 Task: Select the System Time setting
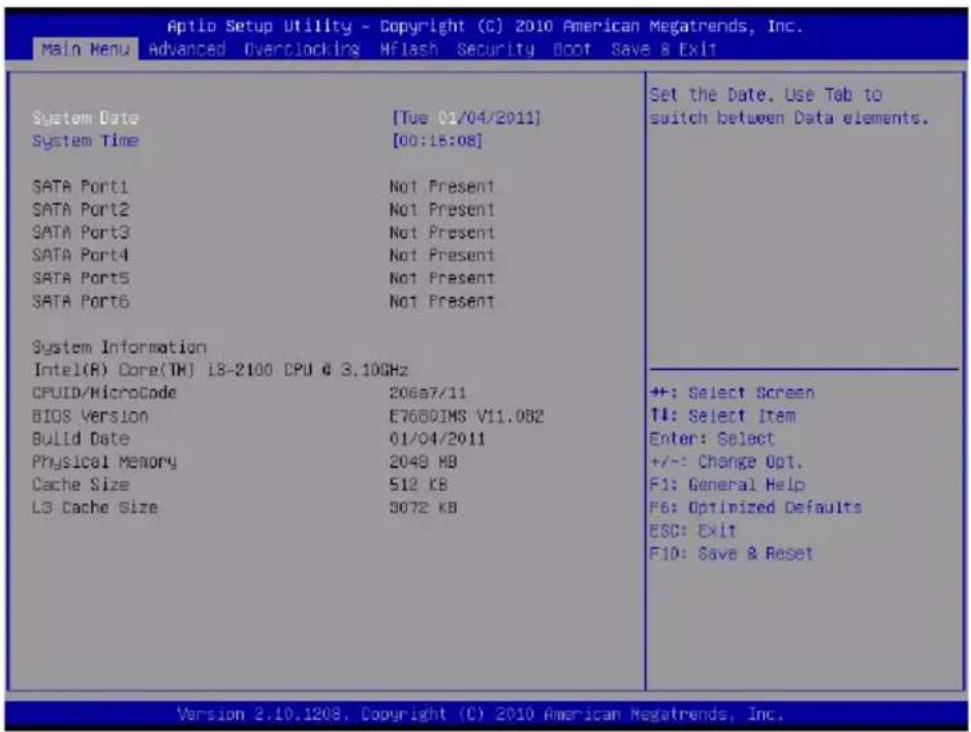click(x=85, y=141)
